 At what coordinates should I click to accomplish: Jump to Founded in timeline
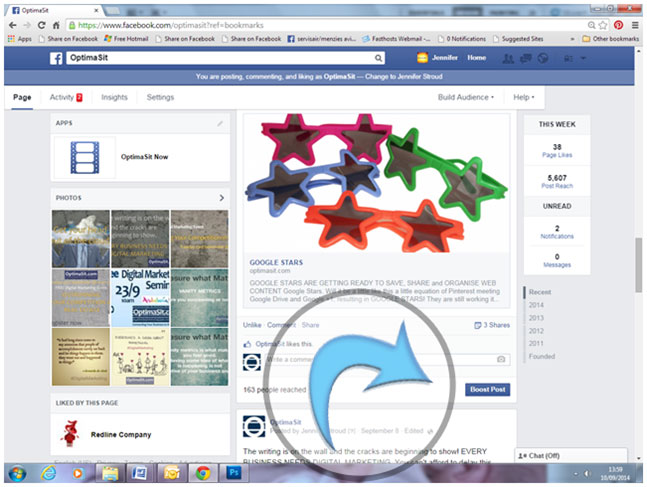point(542,357)
